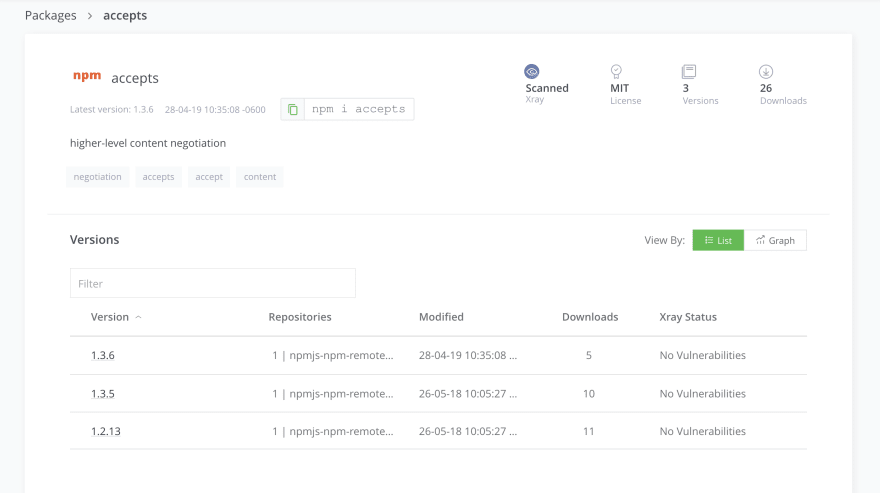This screenshot has width=880, height=493.
Task: Open version 1.3.5 row
Action: point(103,393)
